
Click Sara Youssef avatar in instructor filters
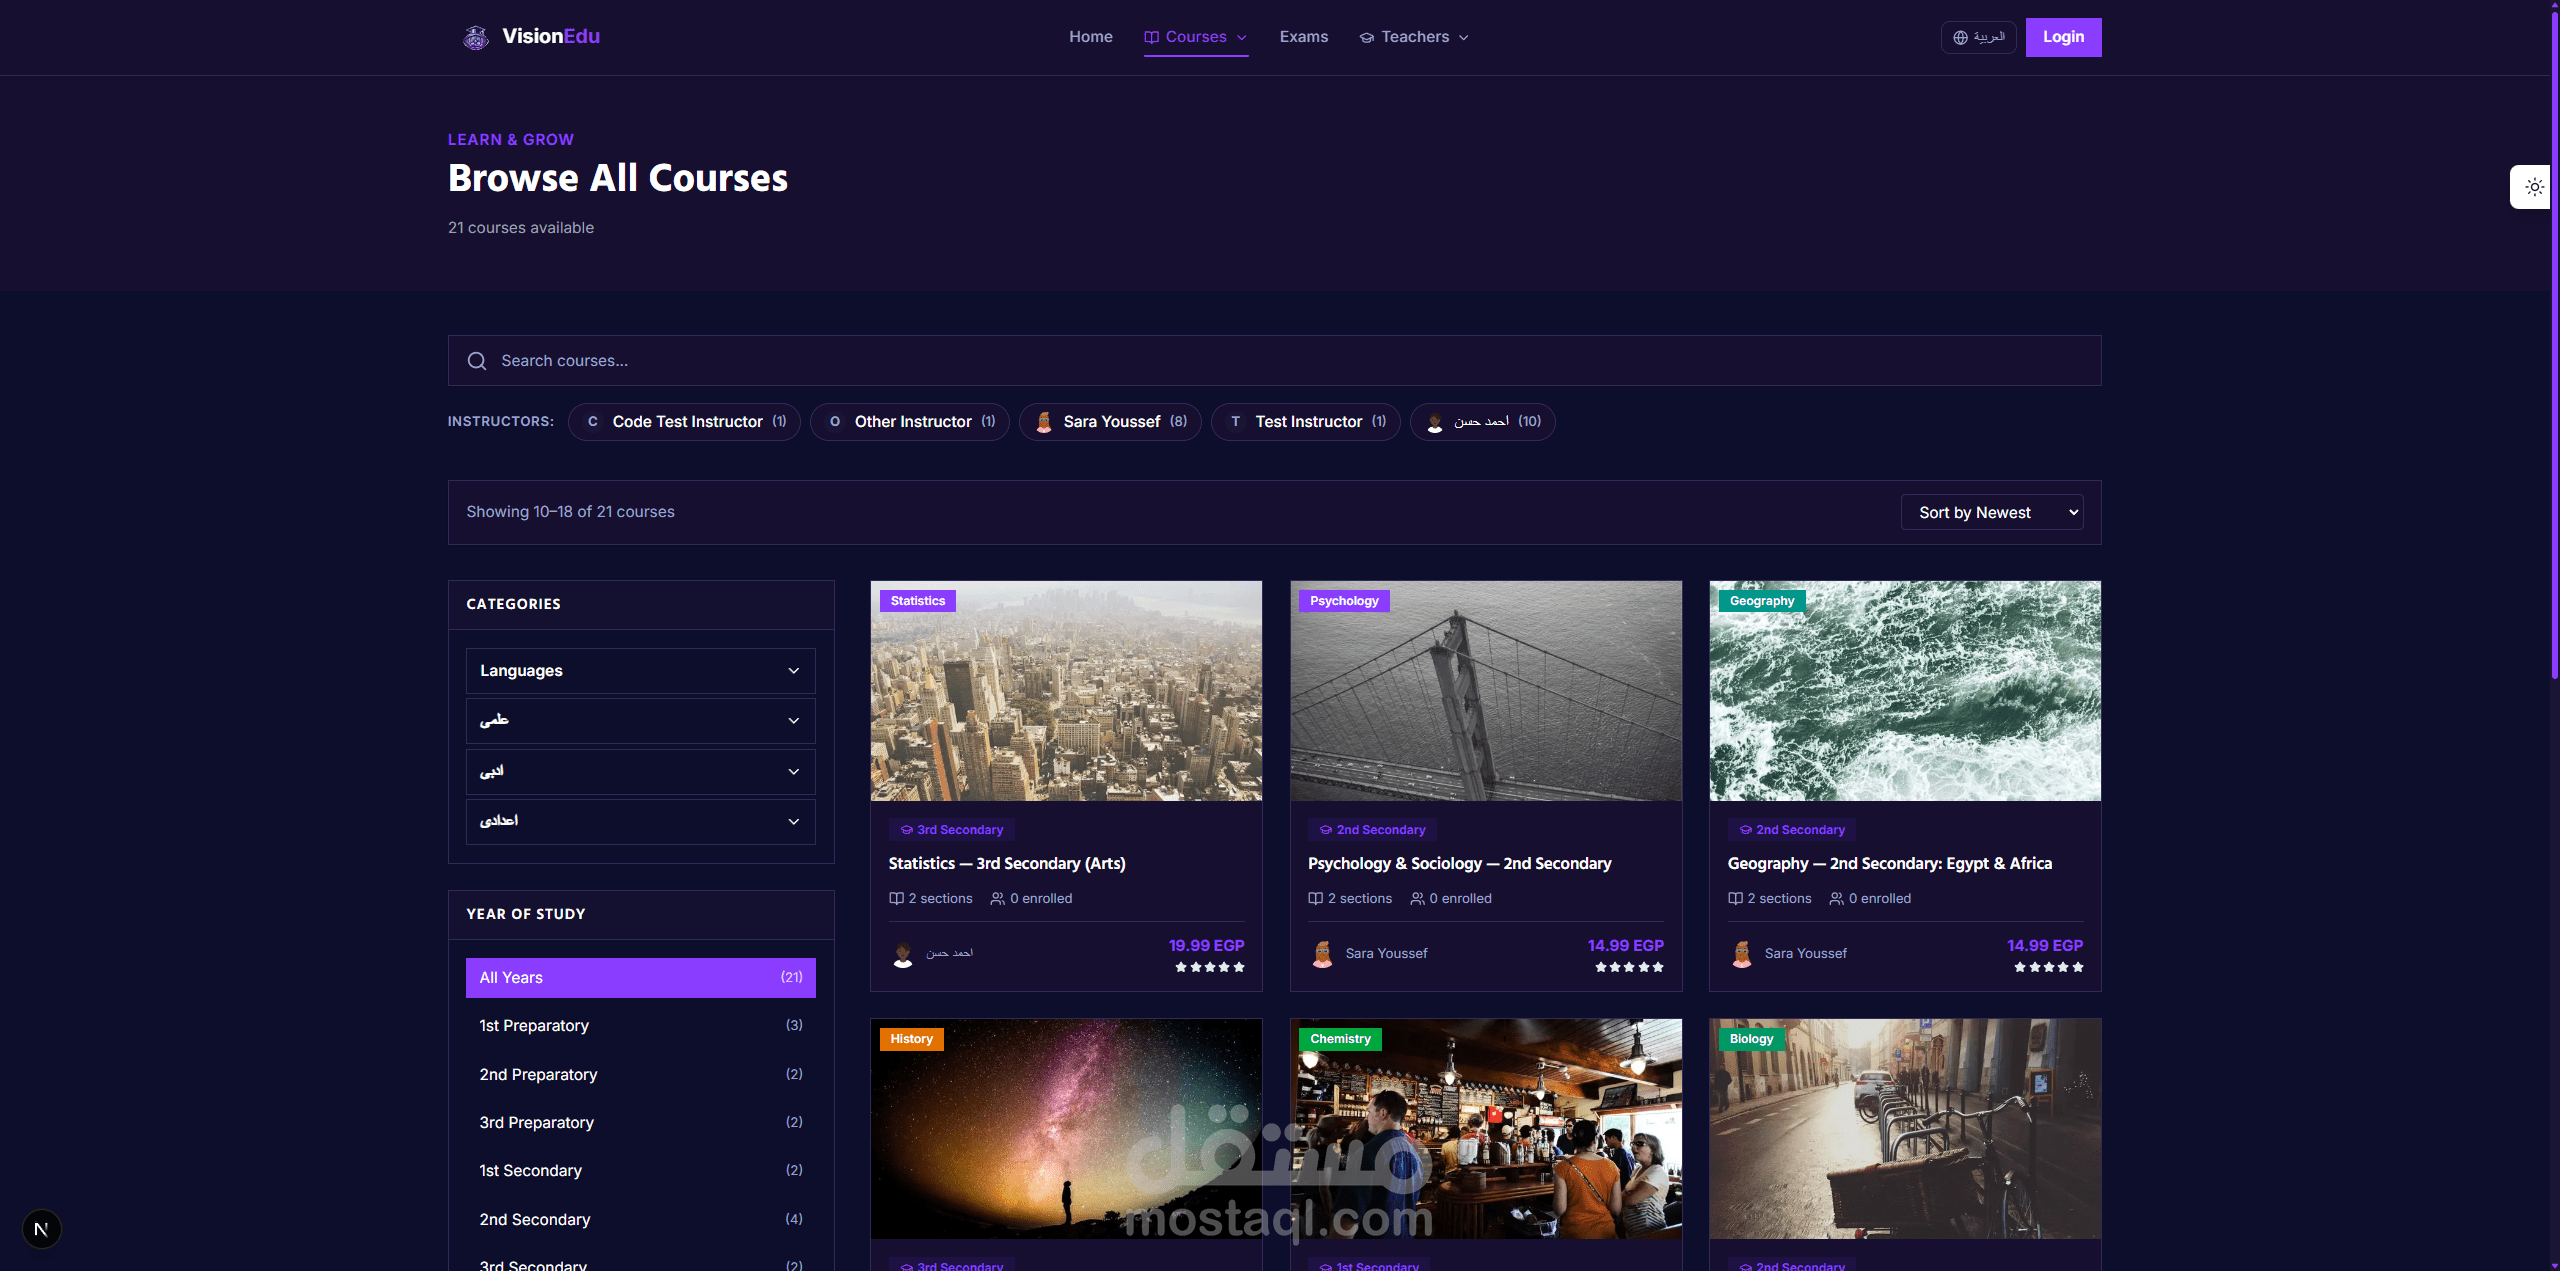(1043, 422)
